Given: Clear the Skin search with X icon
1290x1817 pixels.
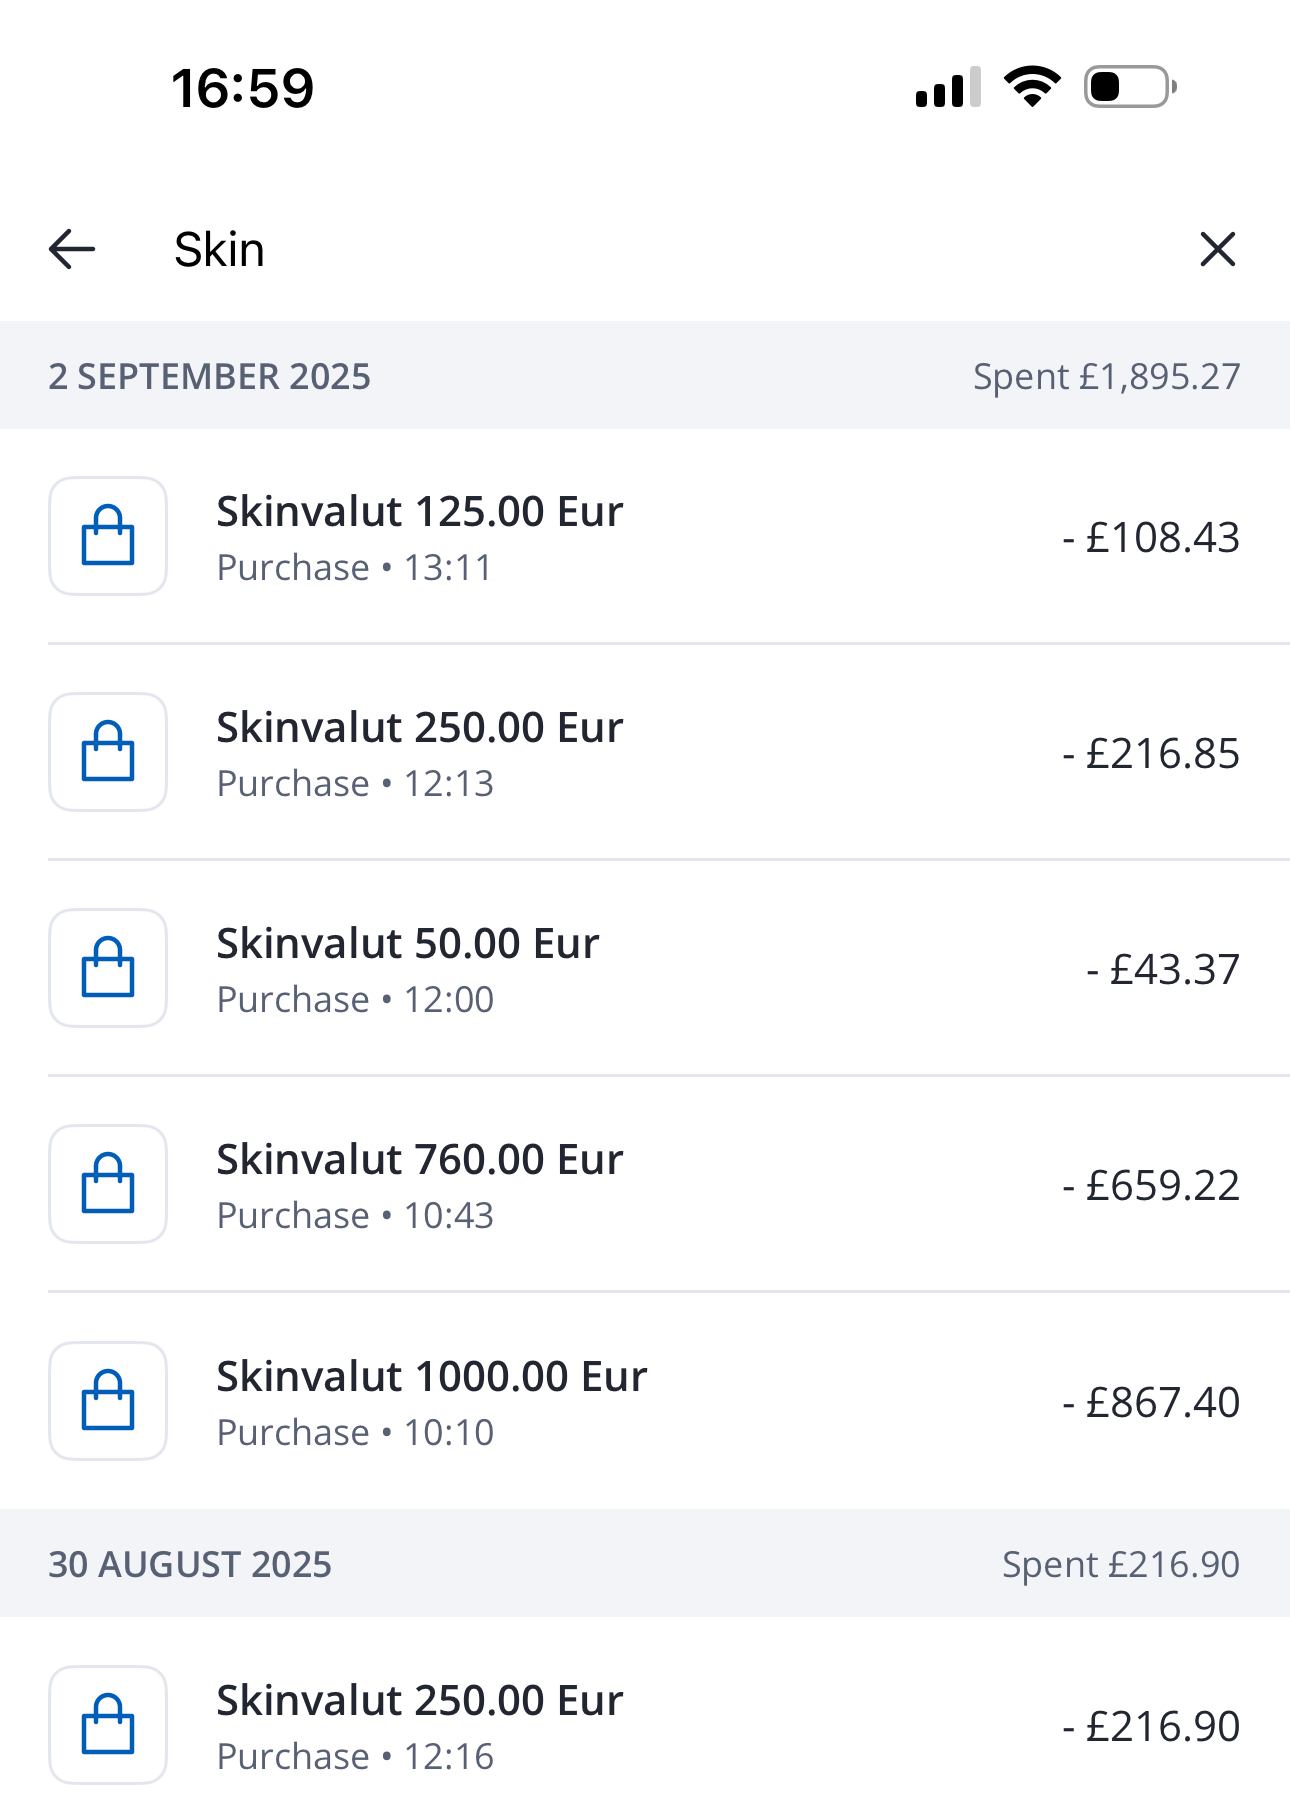Looking at the screenshot, I should click(1217, 249).
